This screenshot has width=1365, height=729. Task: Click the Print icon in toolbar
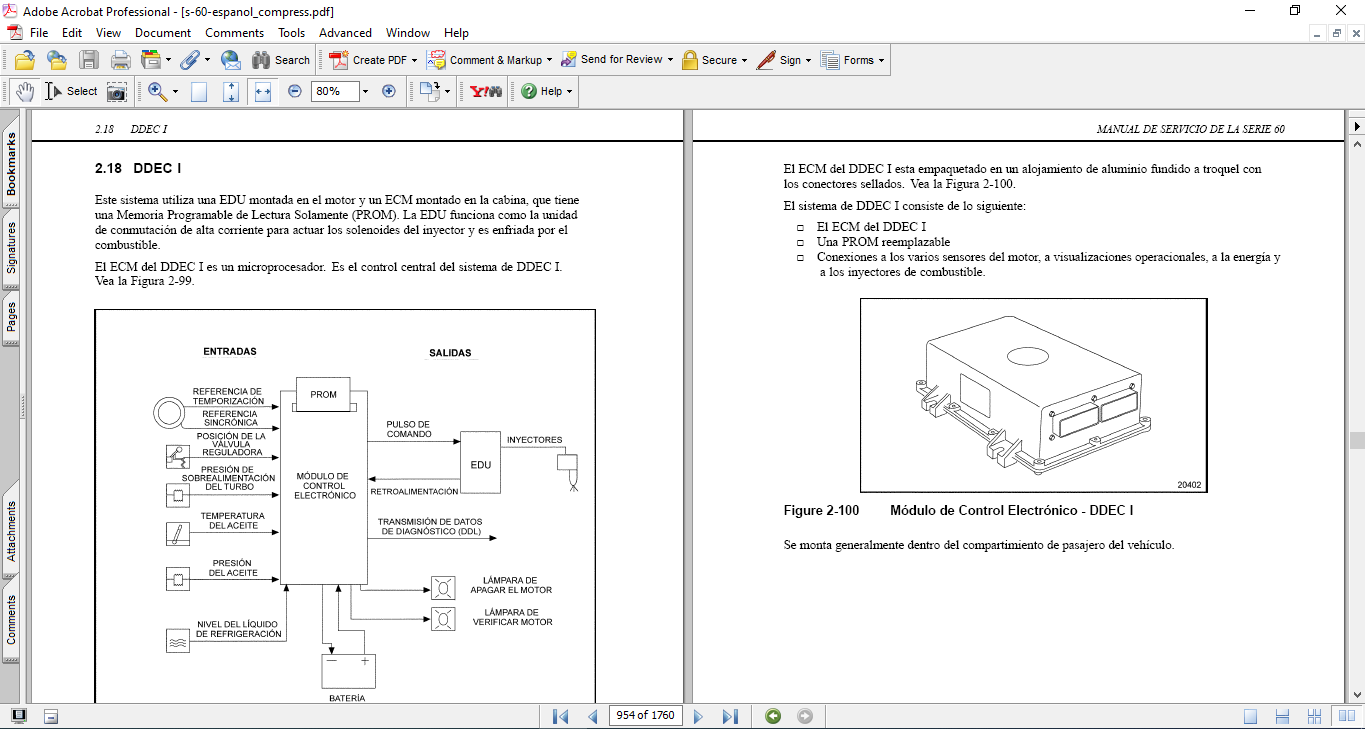[120, 60]
